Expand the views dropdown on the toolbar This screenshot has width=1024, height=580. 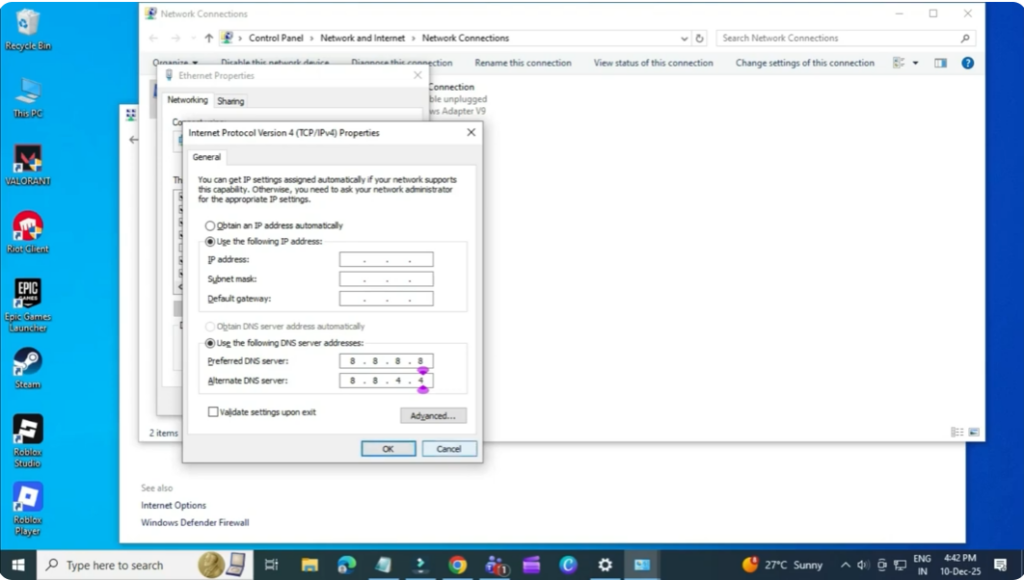point(914,62)
